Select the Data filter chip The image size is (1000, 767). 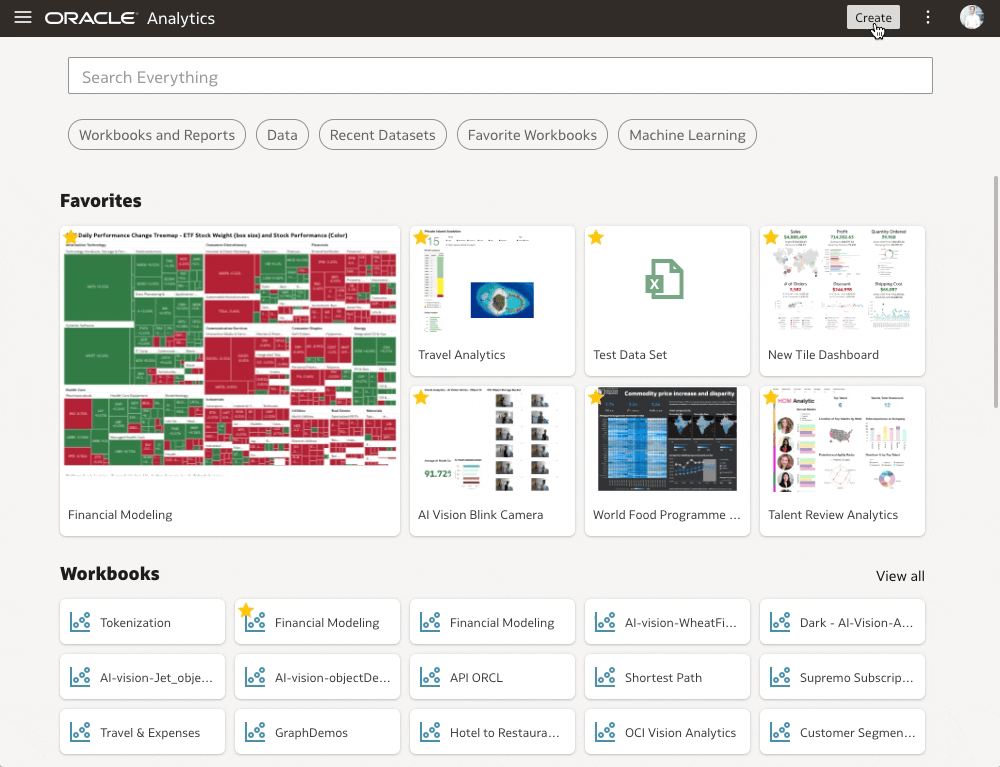click(282, 135)
